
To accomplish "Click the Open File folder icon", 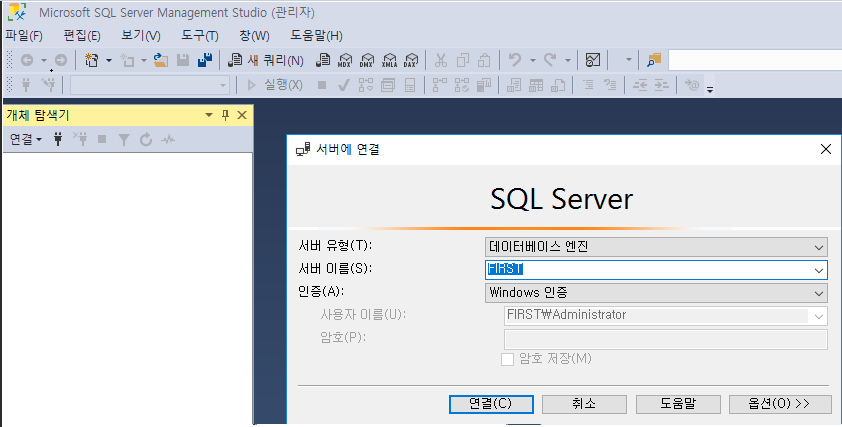I will (161, 60).
